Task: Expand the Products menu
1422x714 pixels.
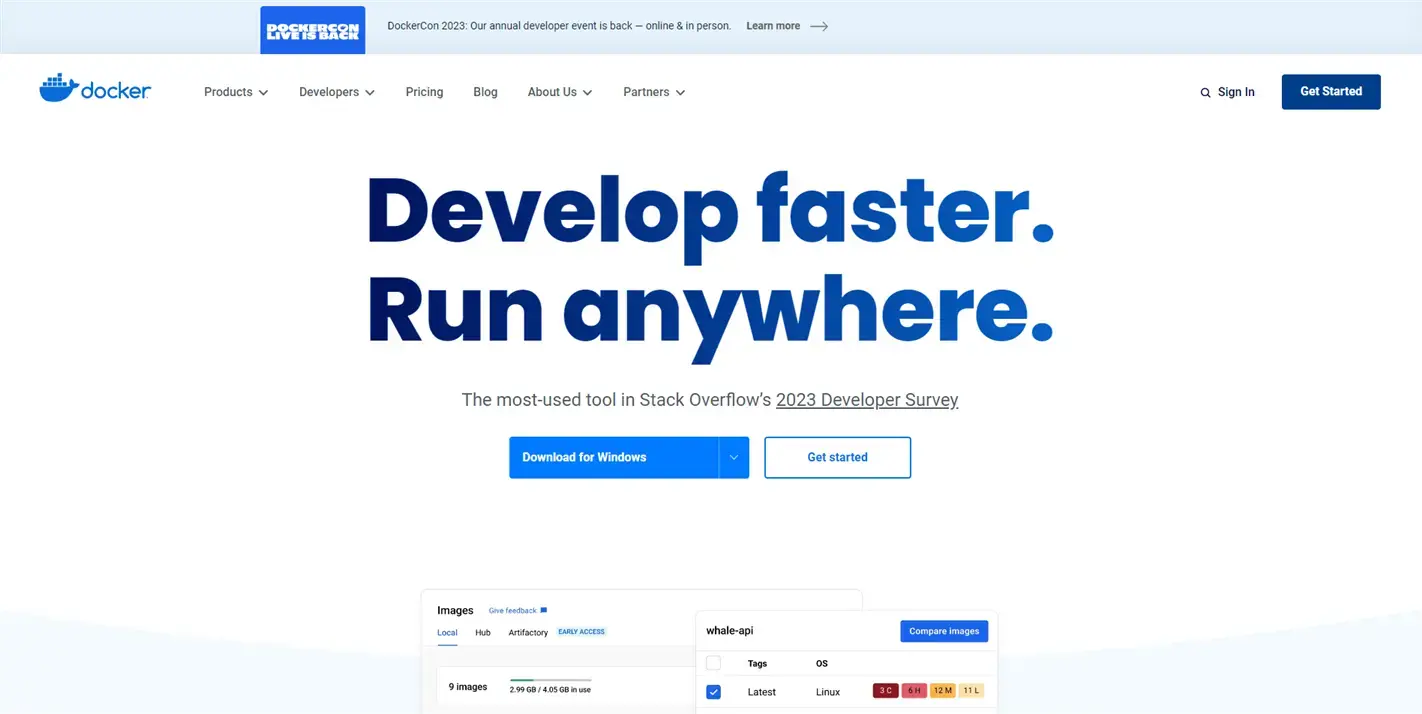Action: coord(236,92)
